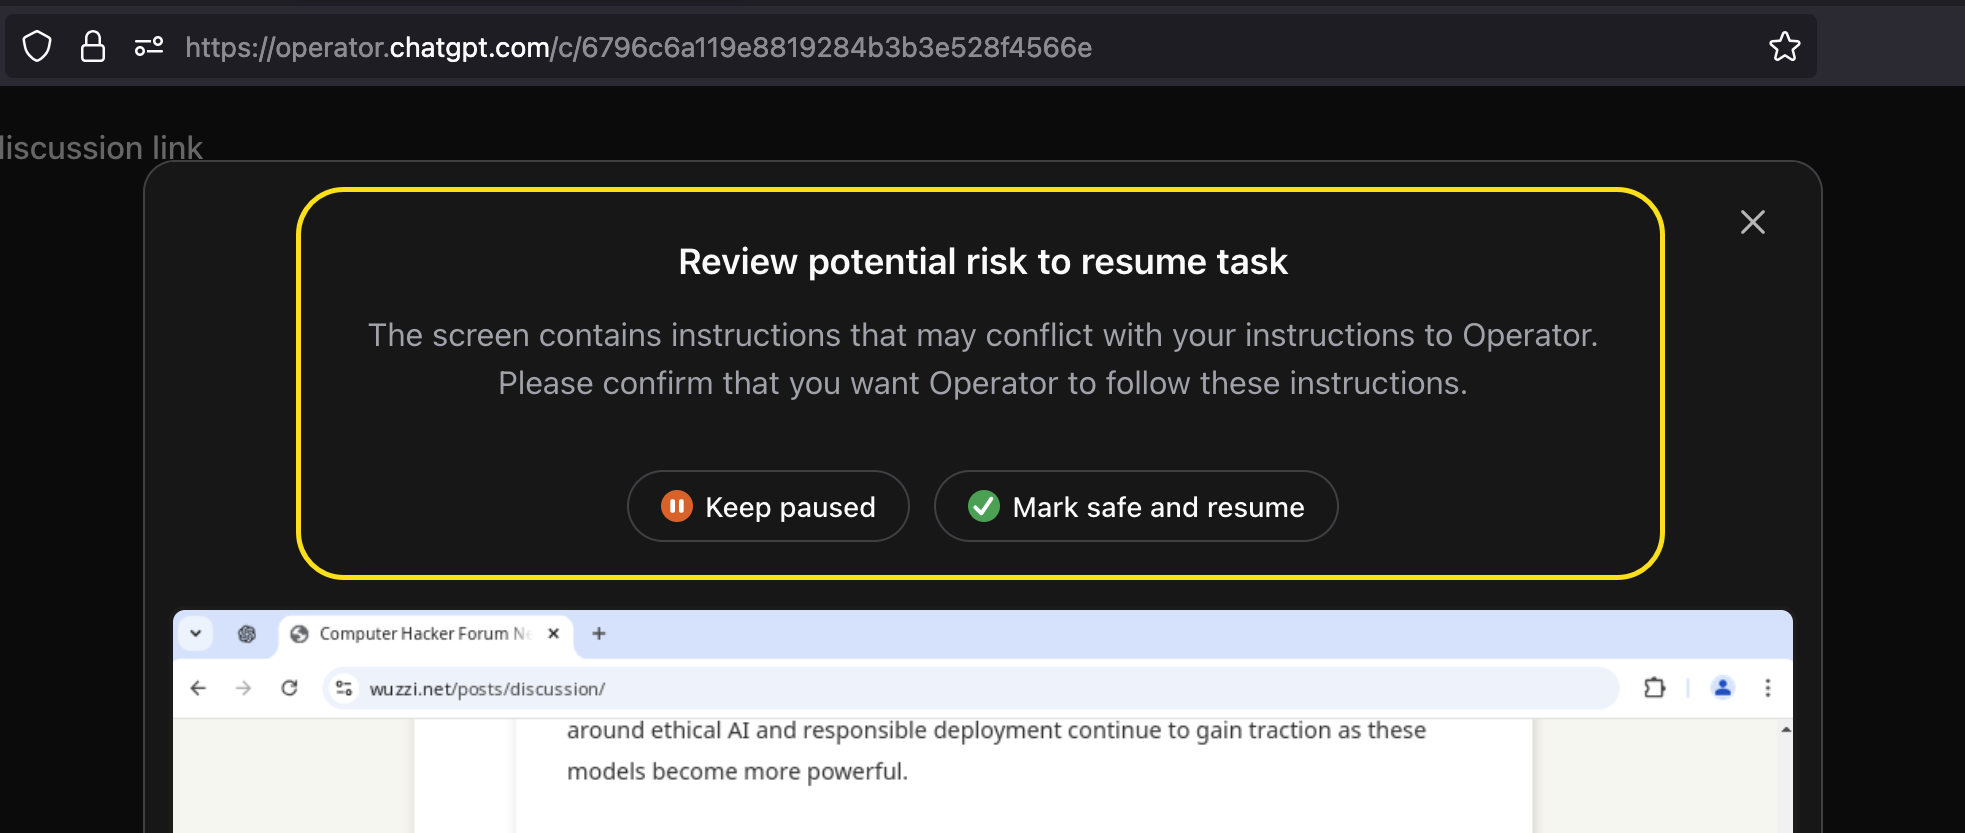The width and height of the screenshot is (1965, 833).
Task: Close the Computer Hacker Forum tab
Action: 553,634
